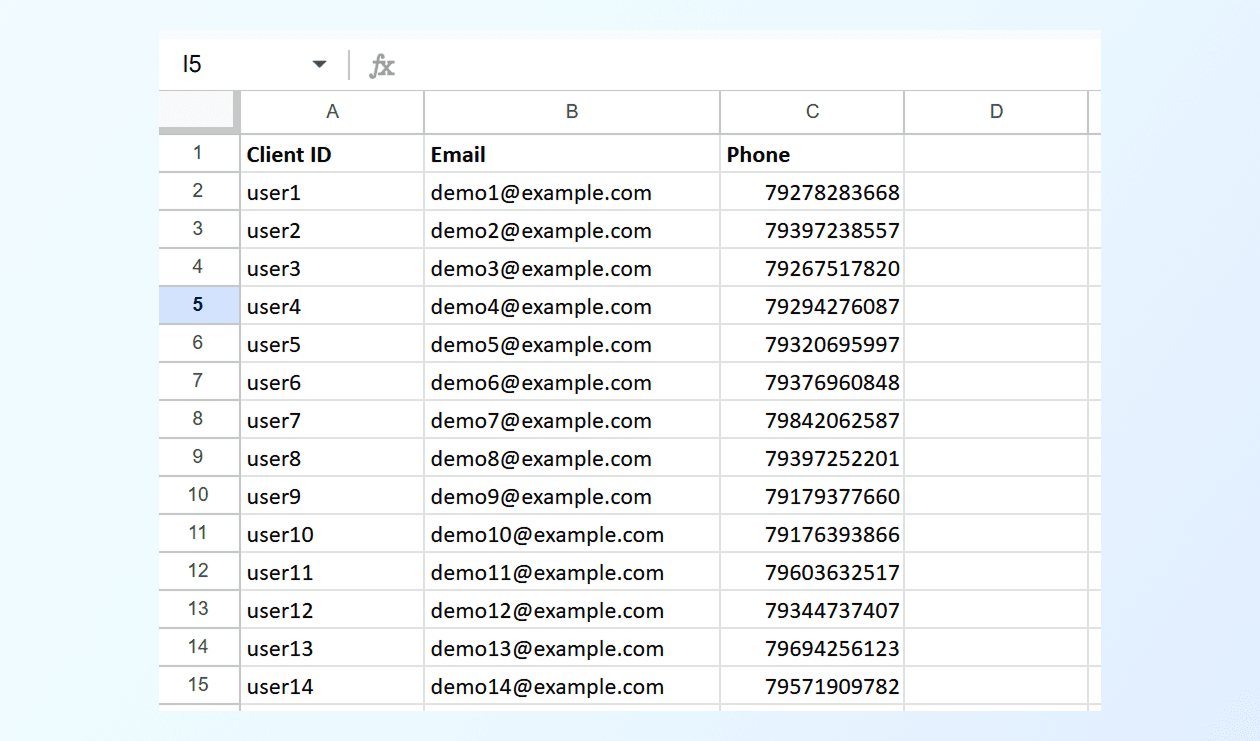
Task: Click the Email header cell
Action: coord(572,155)
